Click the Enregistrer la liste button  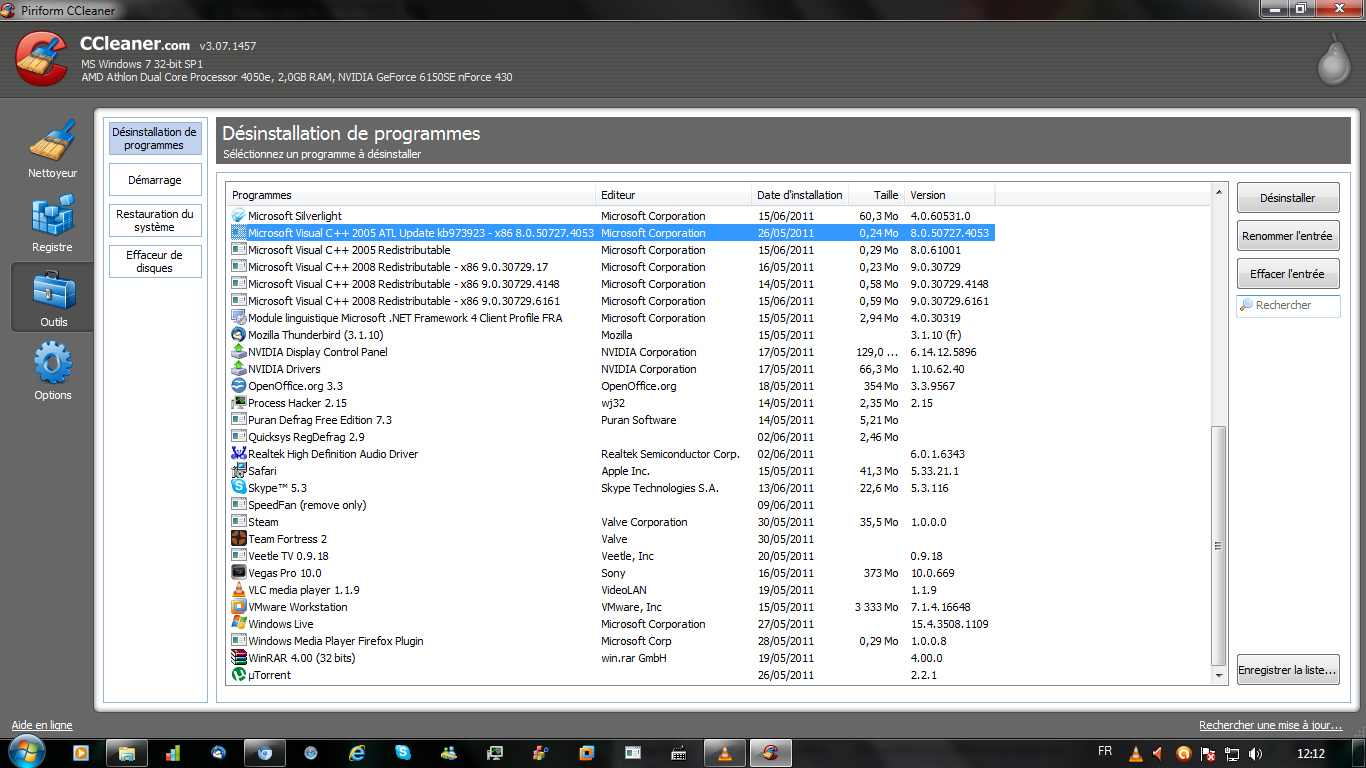[1288, 670]
